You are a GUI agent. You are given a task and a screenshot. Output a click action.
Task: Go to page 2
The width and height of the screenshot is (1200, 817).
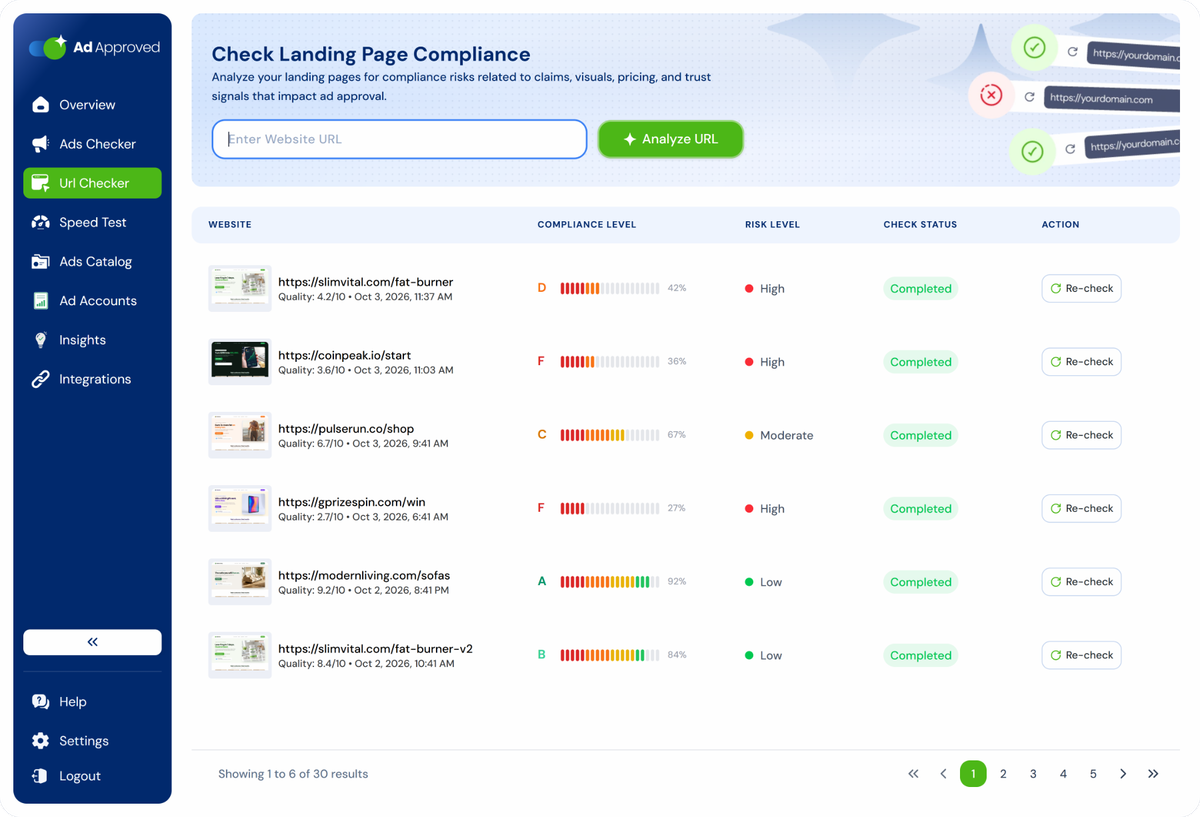click(x=1003, y=774)
